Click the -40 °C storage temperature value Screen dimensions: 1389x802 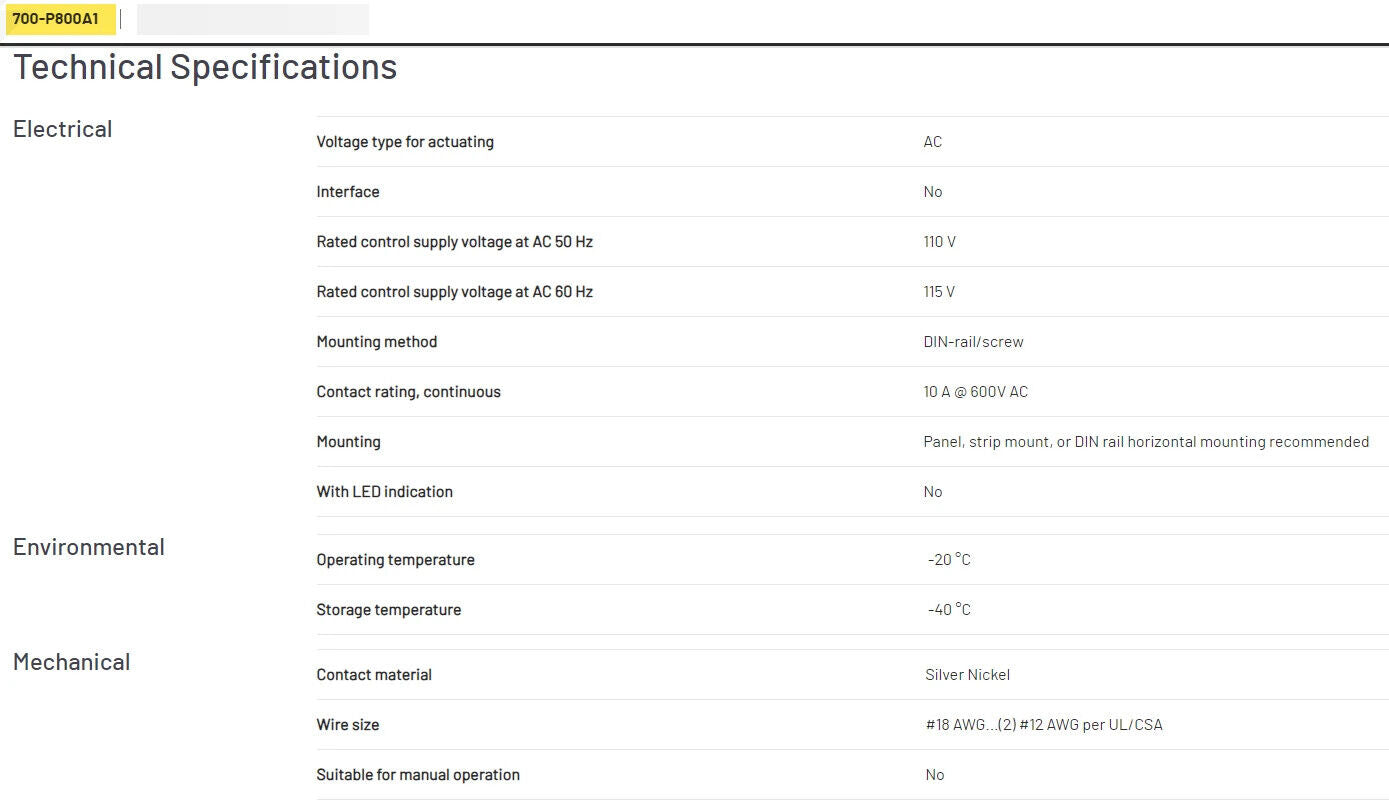(948, 610)
